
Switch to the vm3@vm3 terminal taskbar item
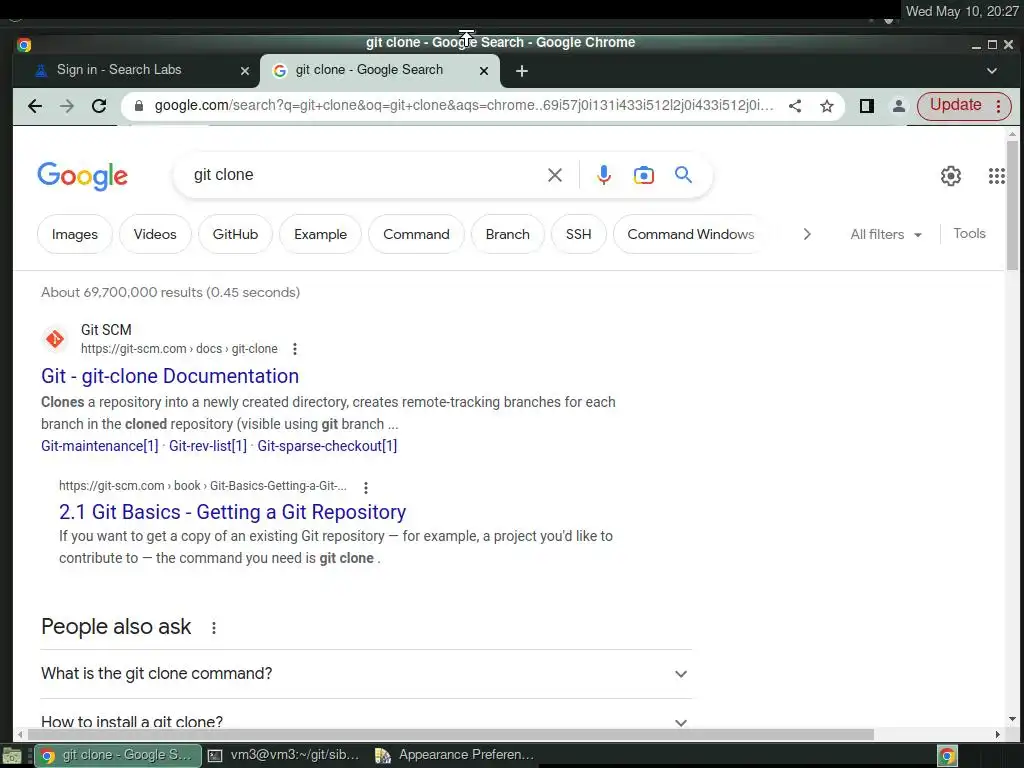coord(285,755)
